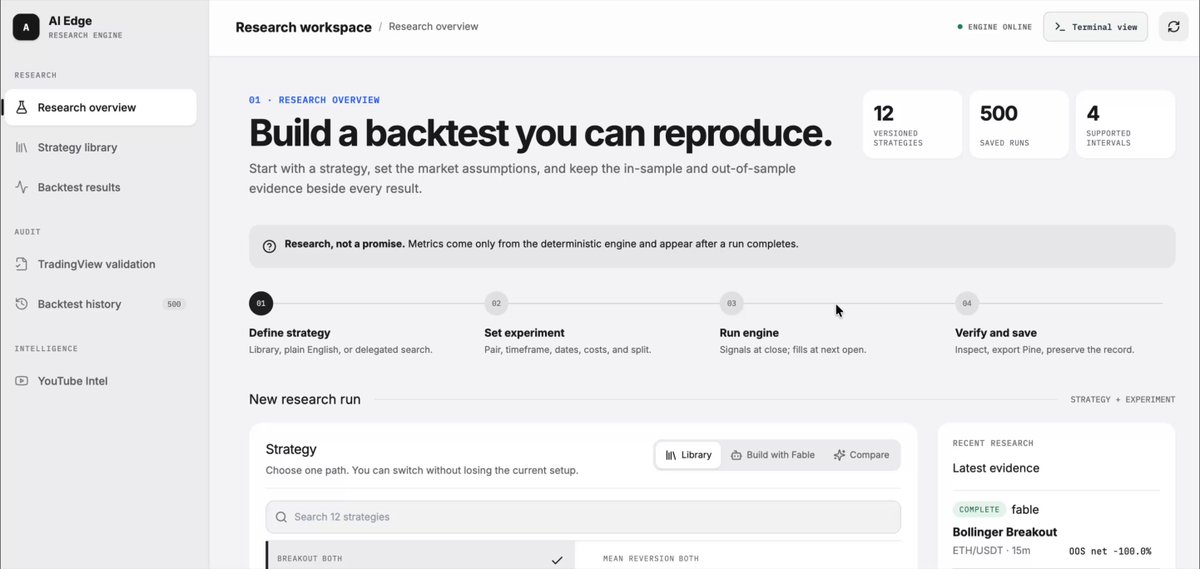Select step 04 Verify and save
This screenshot has height=569, width=1200.
coord(966,303)
